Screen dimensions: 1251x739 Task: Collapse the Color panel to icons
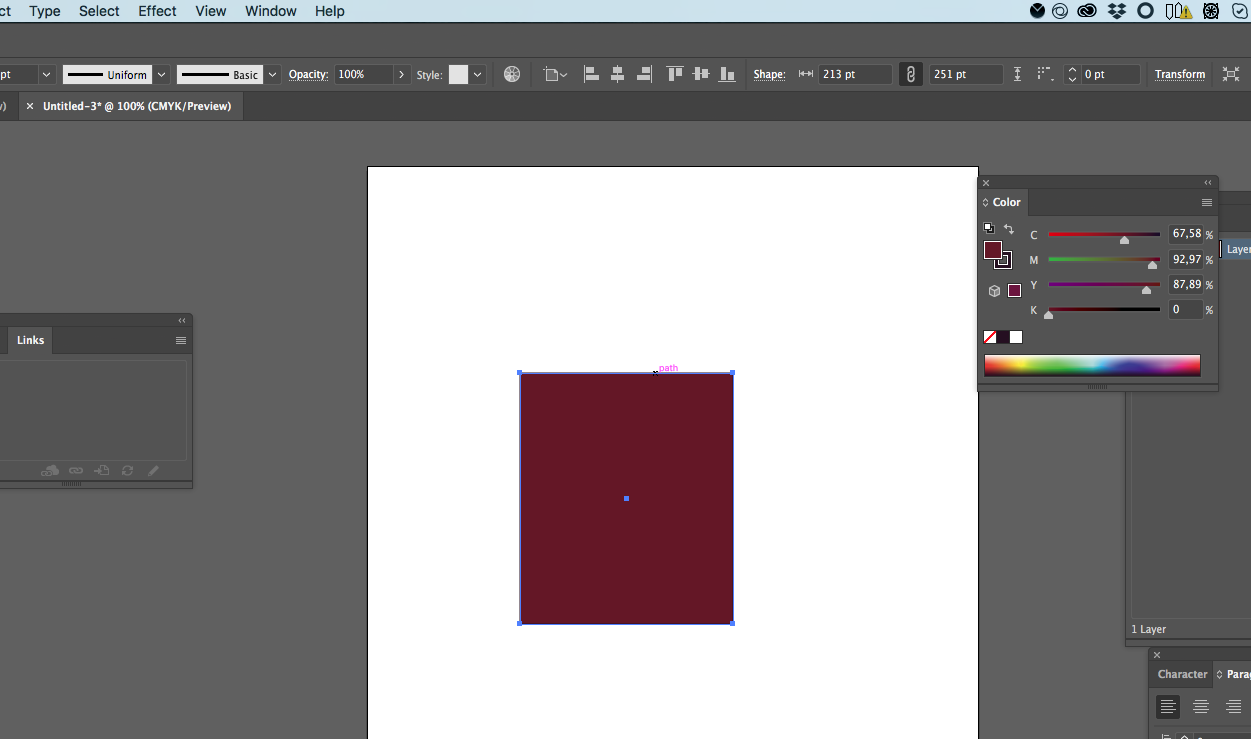pos(1208,183)
